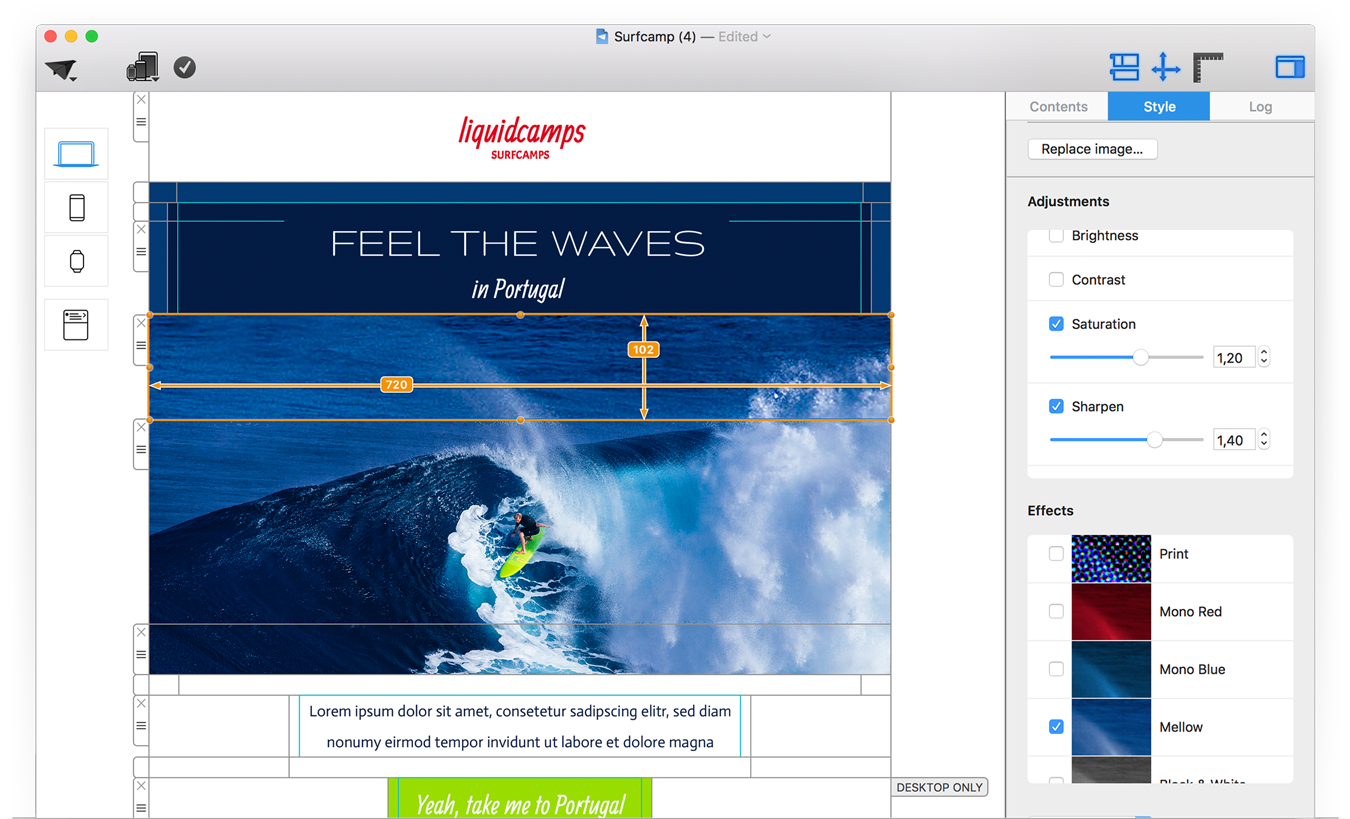1350x819 pixels.
Task: Click the Lorem ipsum paragraph text
Action: [x=520, y=727]
